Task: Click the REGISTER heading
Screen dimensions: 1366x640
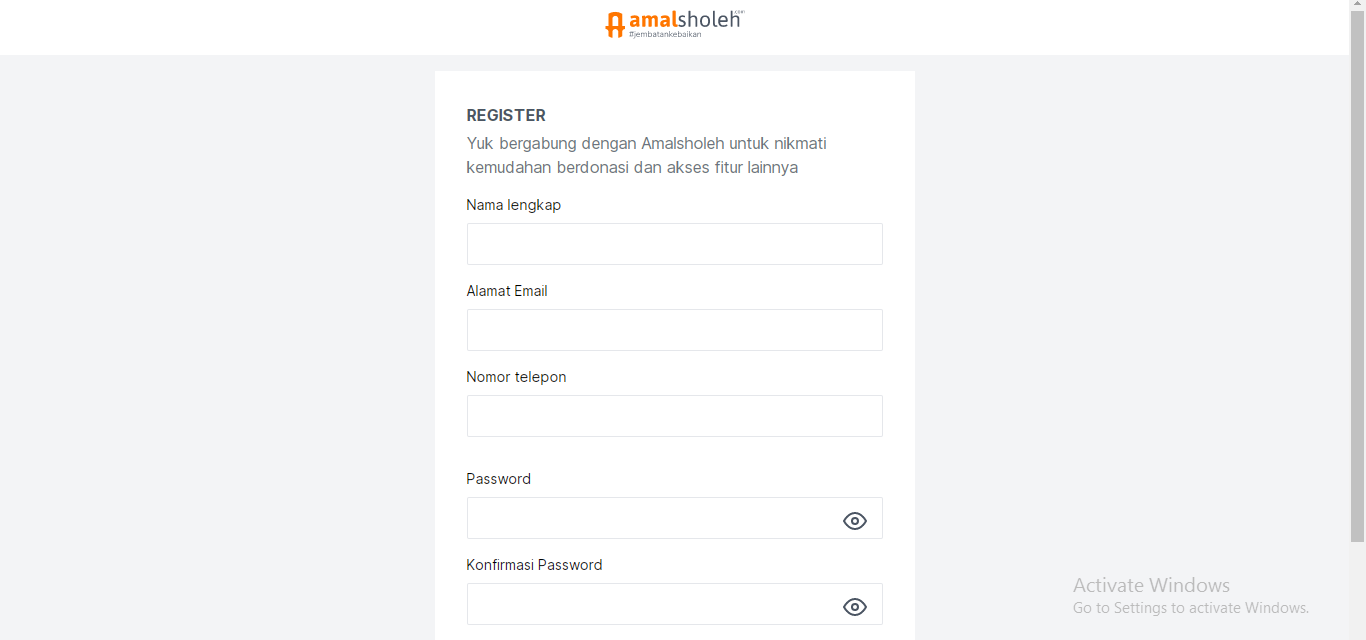Action: (506, 115)
